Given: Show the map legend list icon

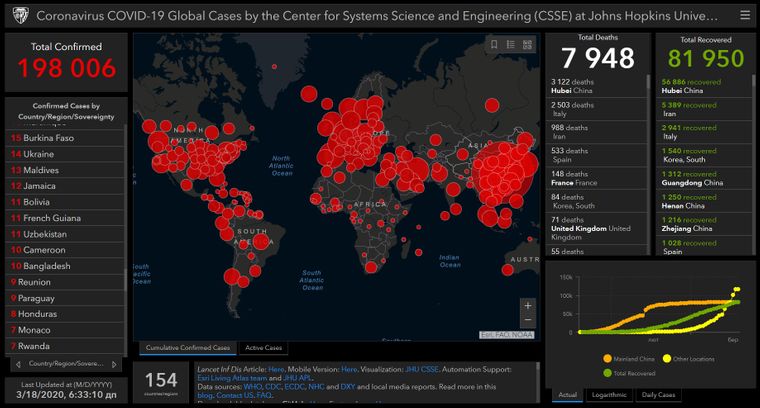Looking at the screenshot, I should pos(511,44).
